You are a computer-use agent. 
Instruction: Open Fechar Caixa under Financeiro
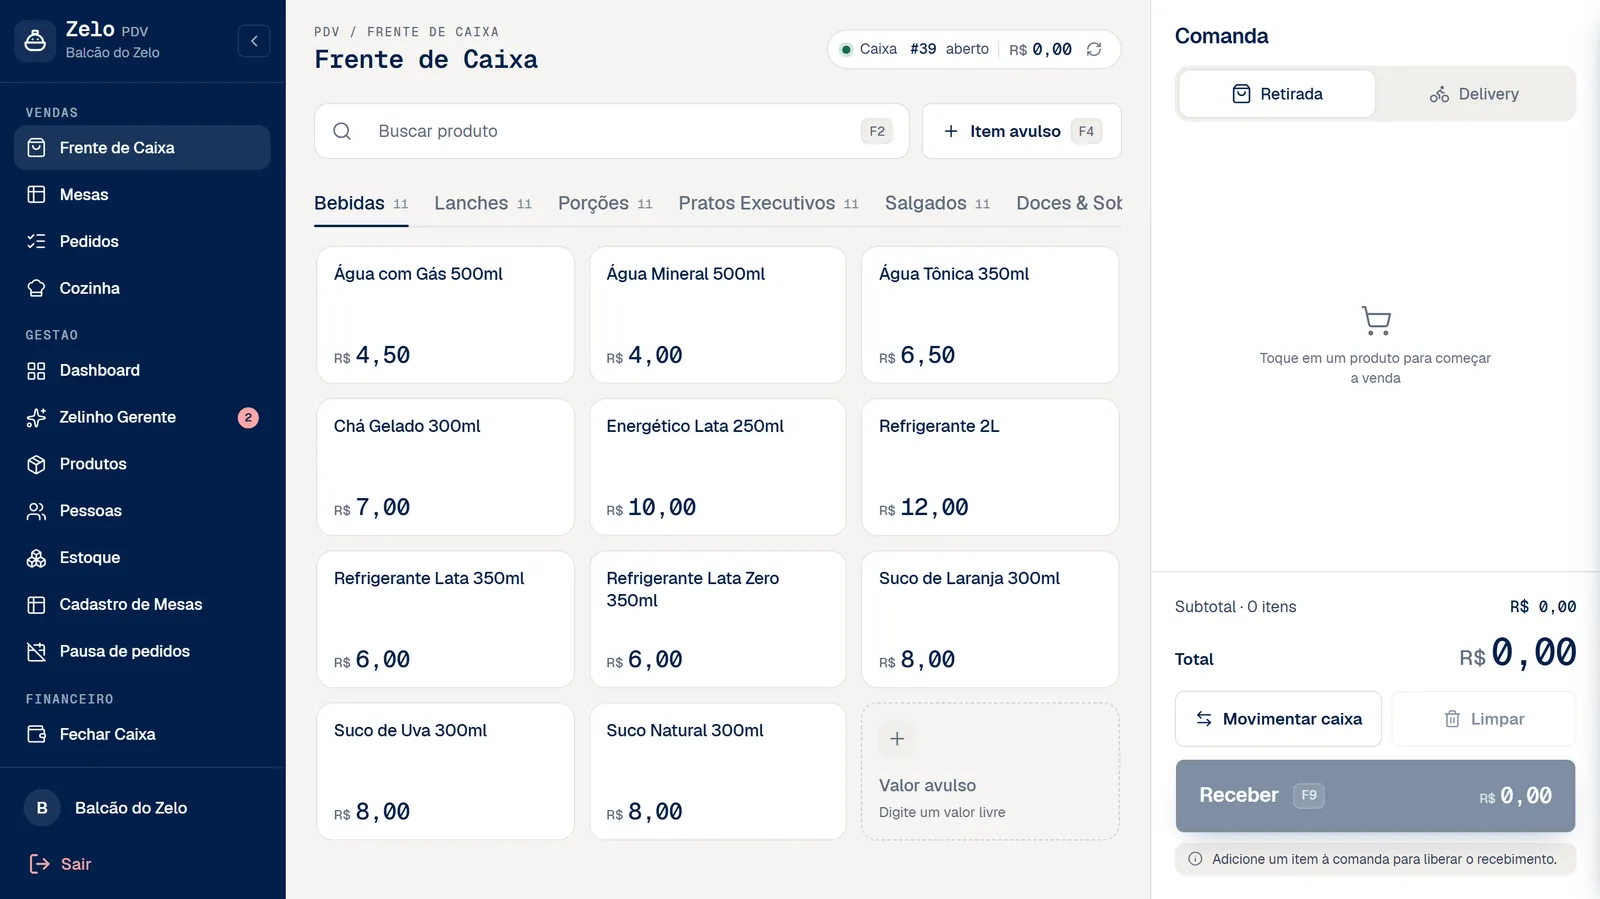point(142,734)
